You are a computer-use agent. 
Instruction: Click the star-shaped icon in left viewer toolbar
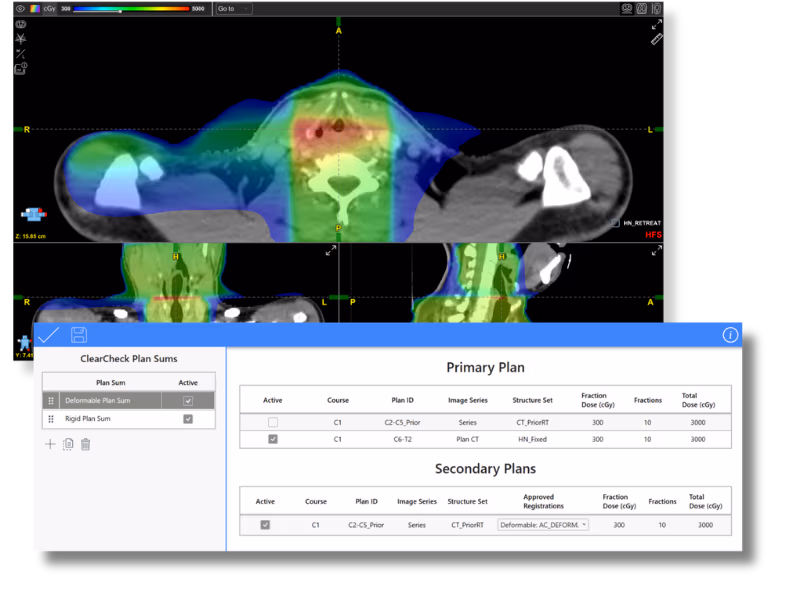tap(21, 39)
